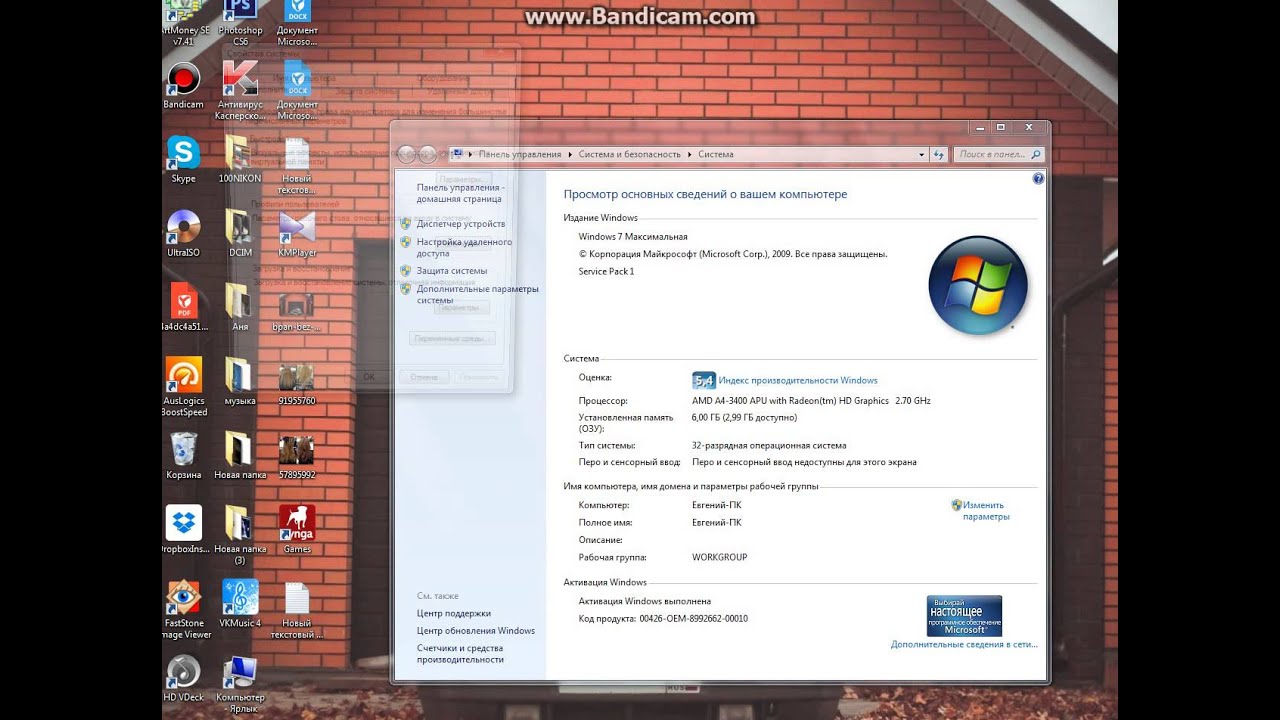
Task: Select the DCIM folder on the desktop
Action: coord(240,234)
